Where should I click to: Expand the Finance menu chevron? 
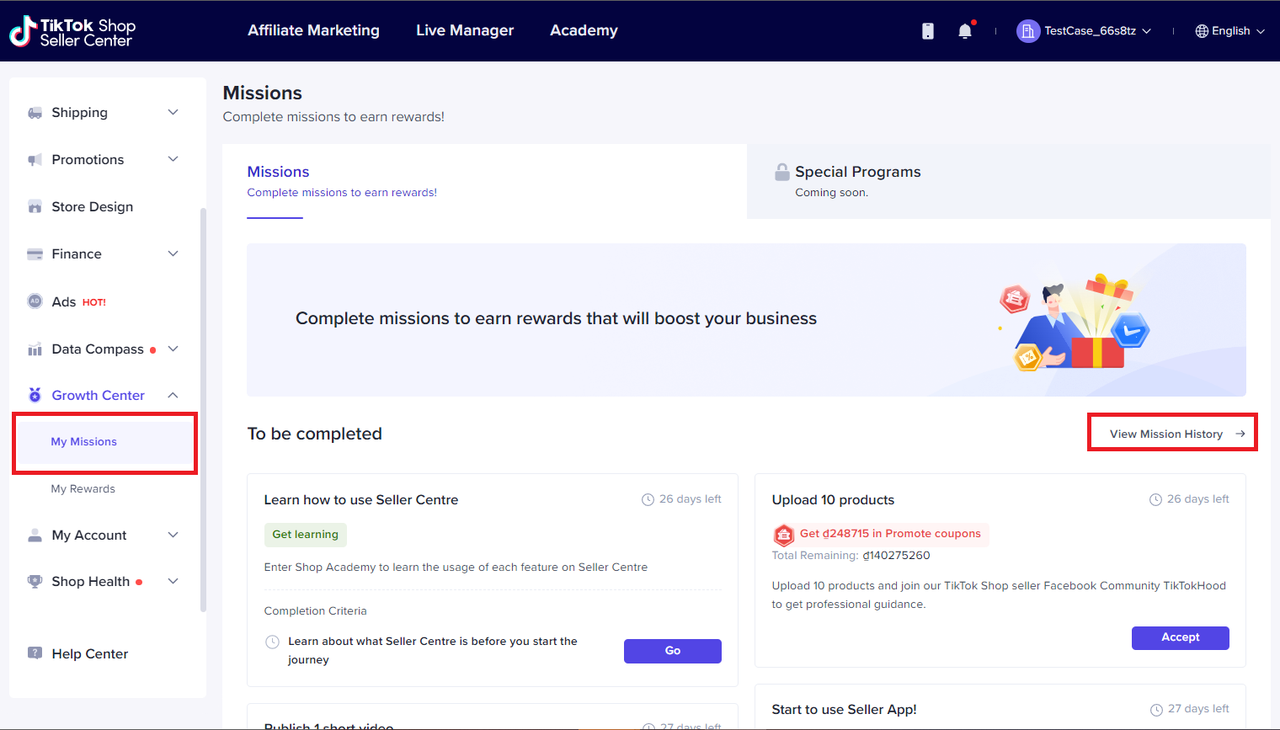coord(173,254)
